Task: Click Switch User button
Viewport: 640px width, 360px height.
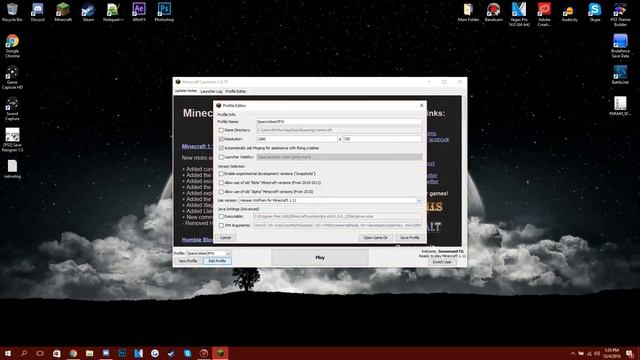Action: 442,262
